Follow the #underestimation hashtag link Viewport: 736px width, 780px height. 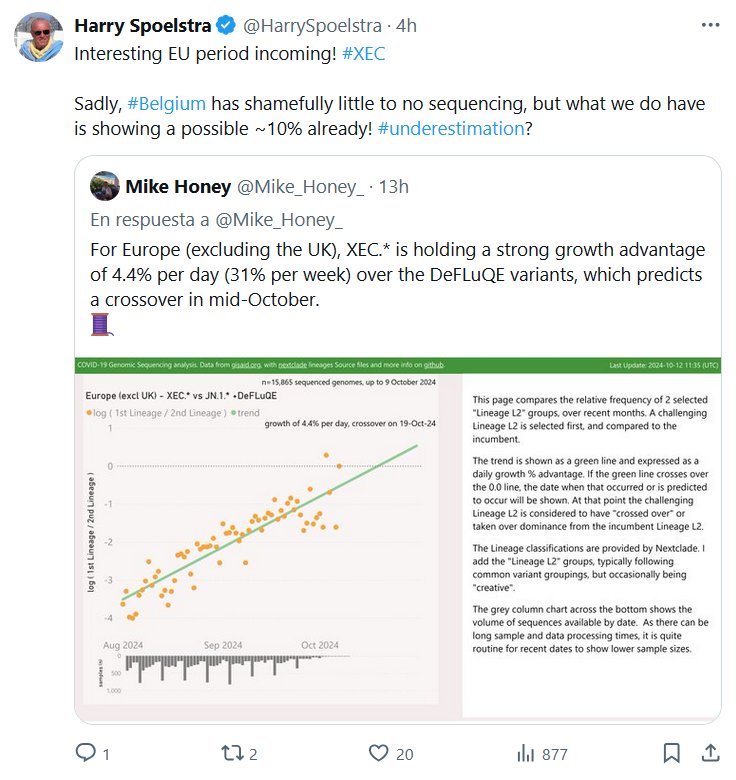point(451,128)
